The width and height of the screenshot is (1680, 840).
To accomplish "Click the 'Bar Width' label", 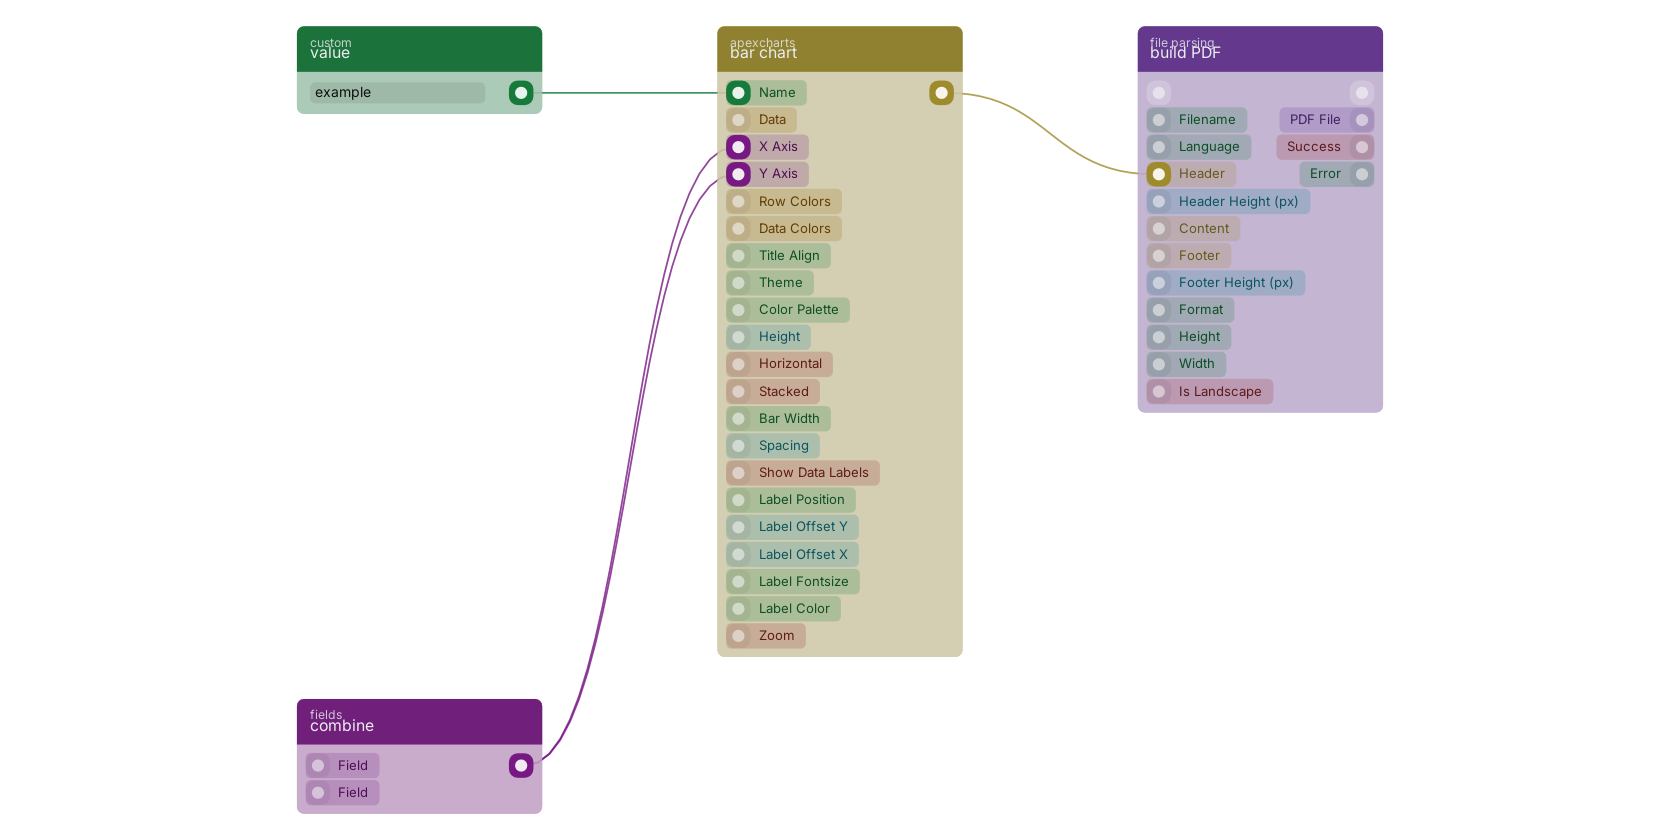I will click(x=789, y=419).
